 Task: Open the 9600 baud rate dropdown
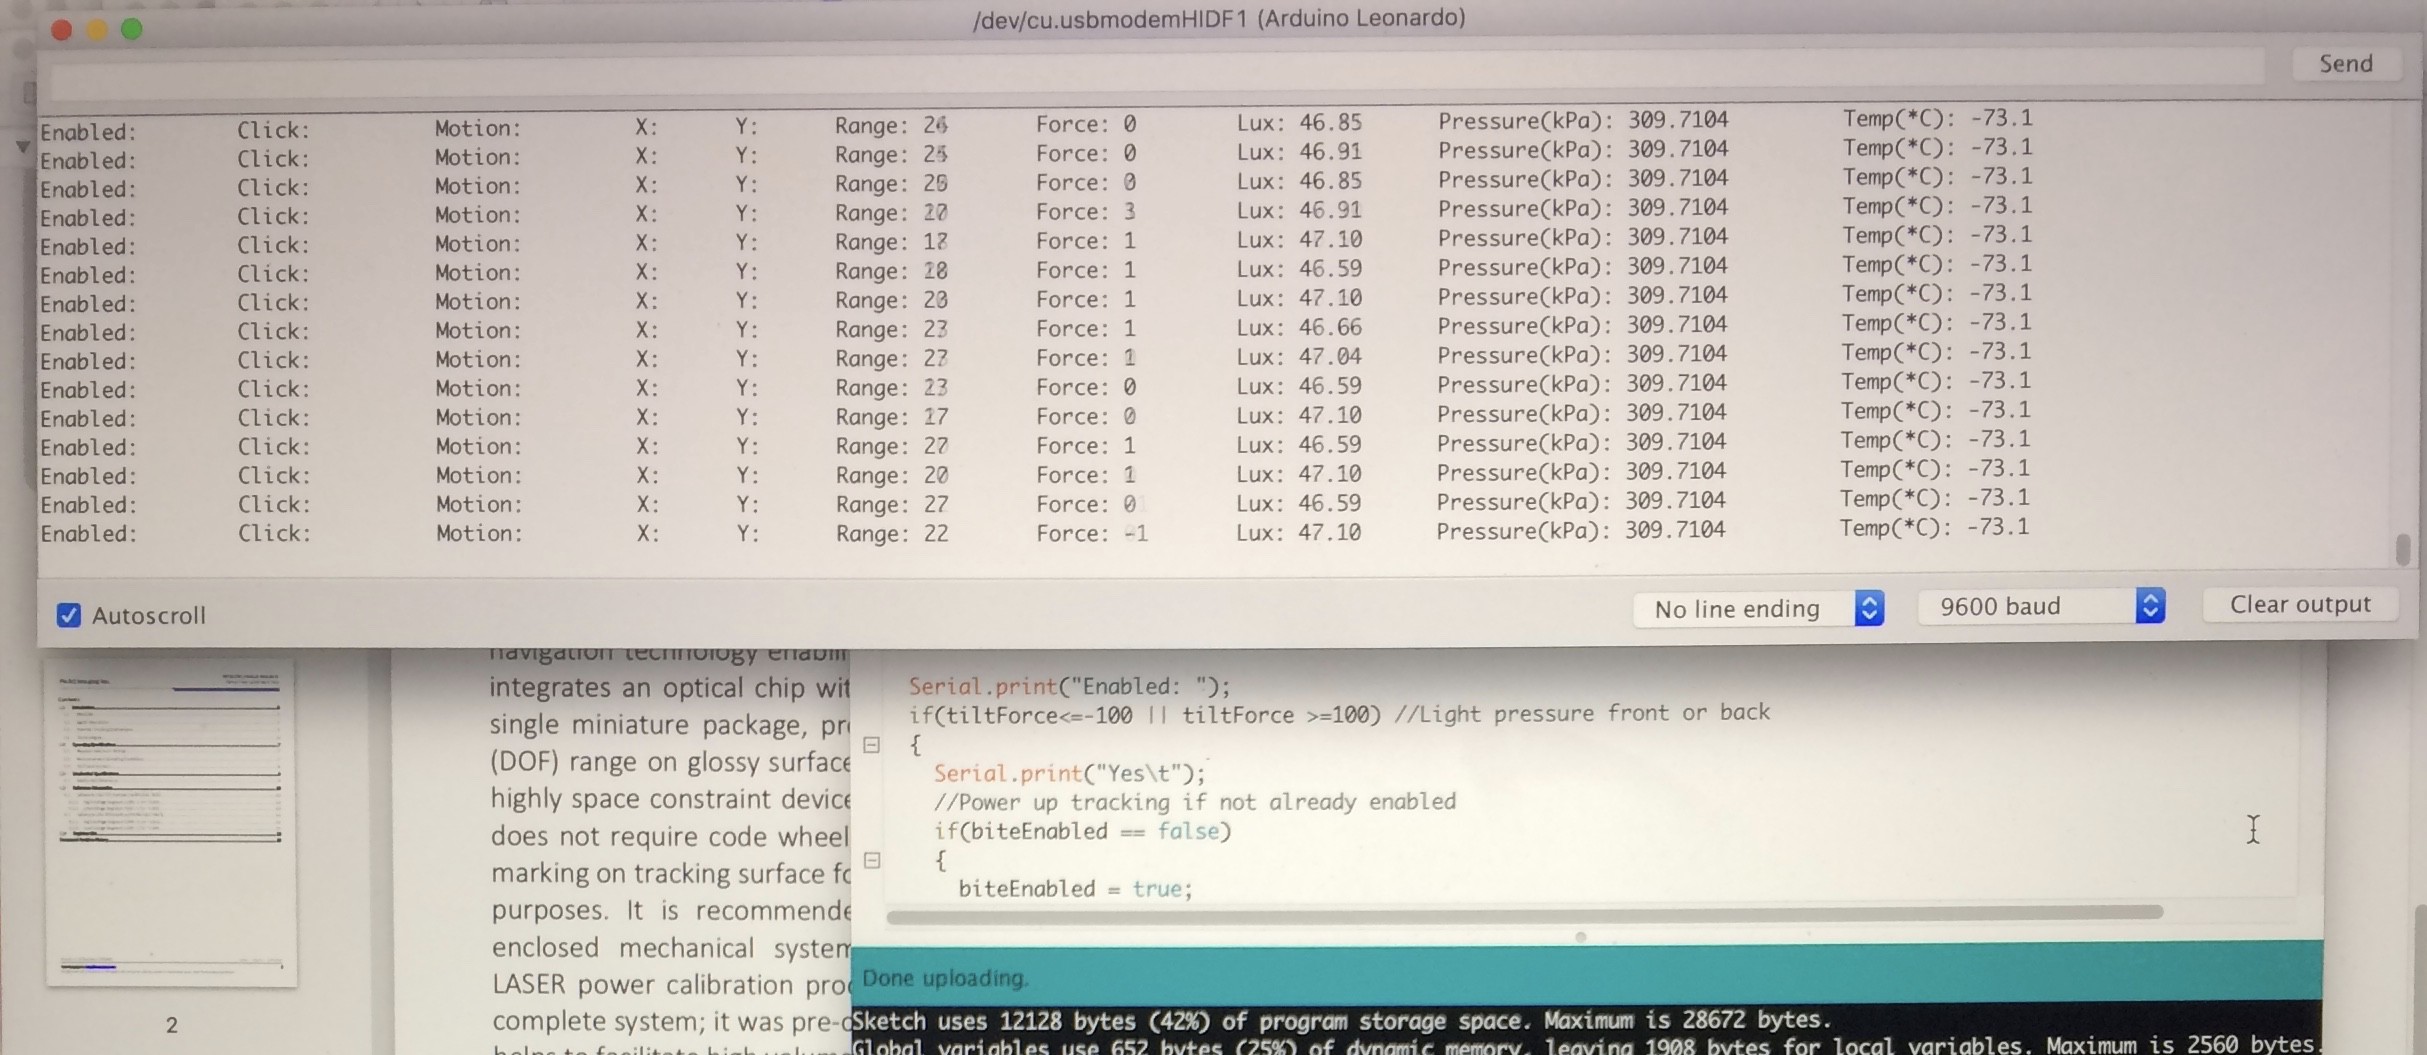click(2041, 606)
